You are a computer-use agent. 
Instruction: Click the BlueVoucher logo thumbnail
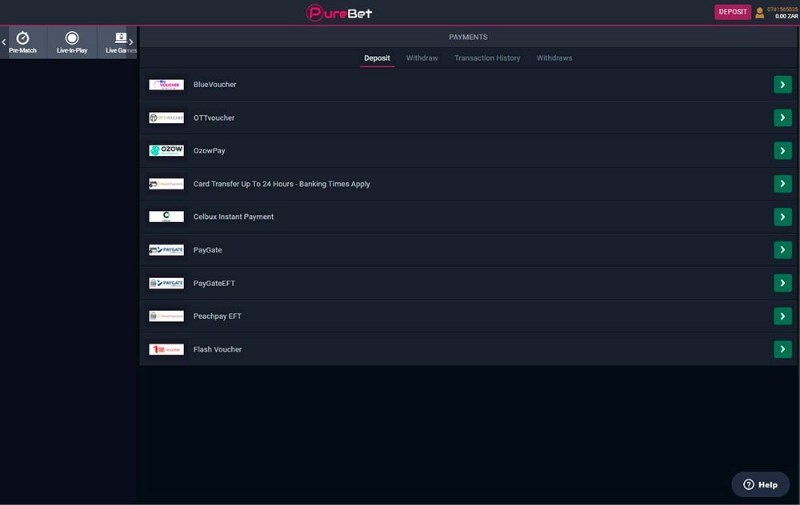[x=166, y=85]
